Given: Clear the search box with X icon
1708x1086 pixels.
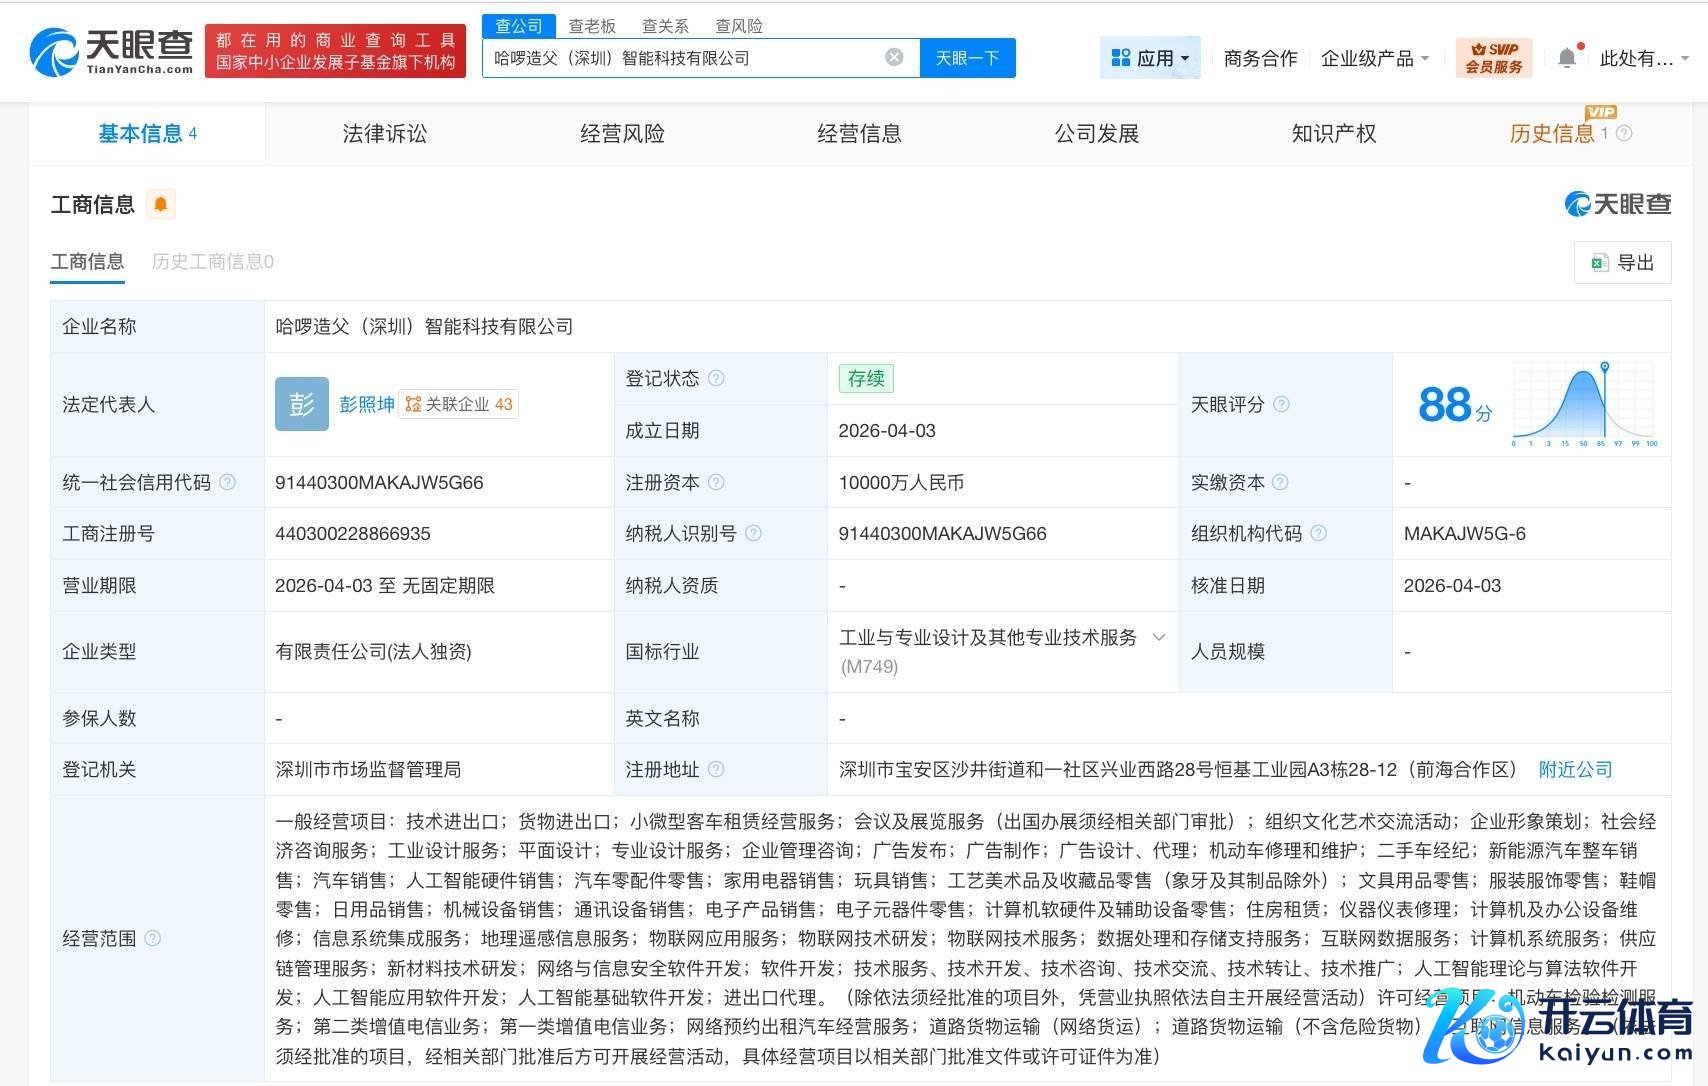Looking at the screenshot, I should (x=894, y=58).
